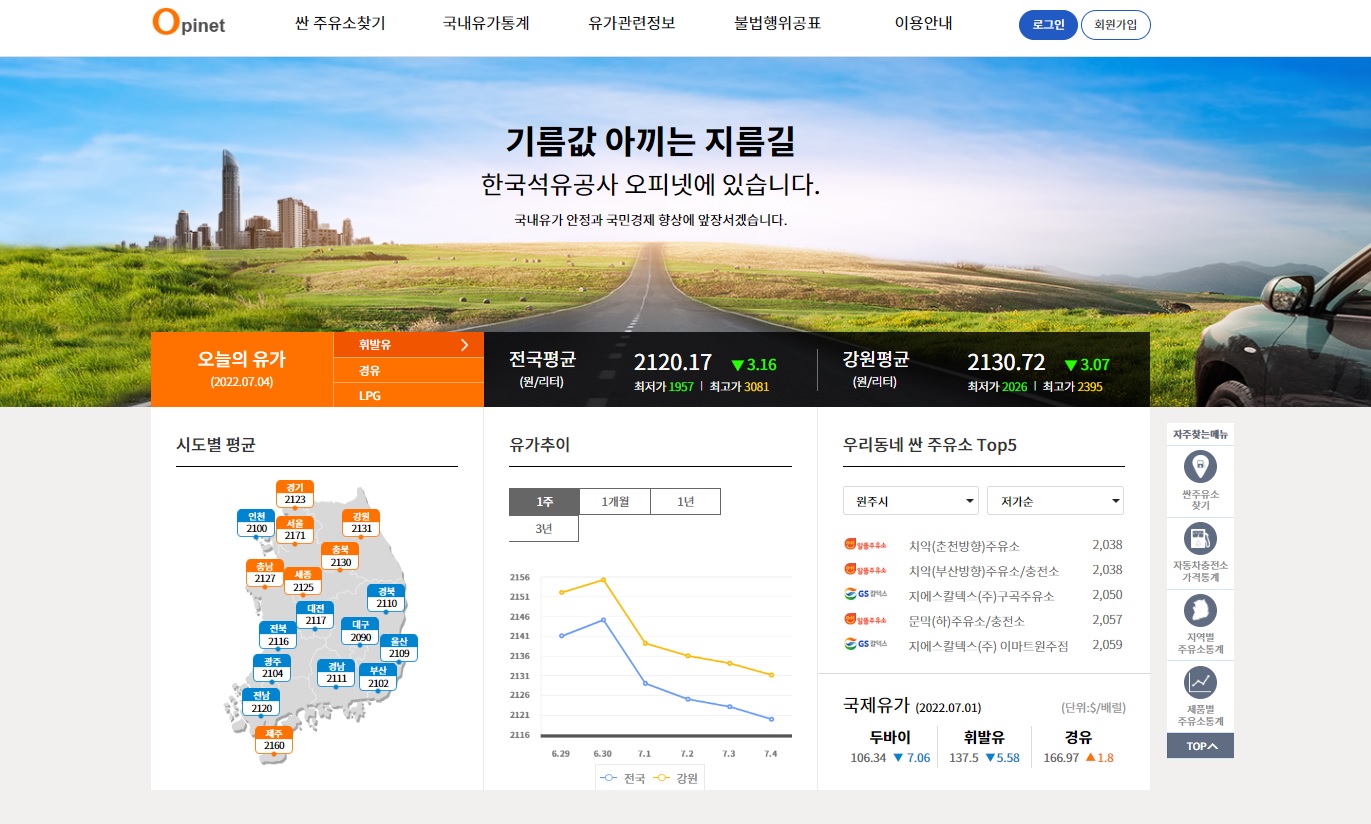Screen dimensions: 1371x824
Task: Click the 자주찾는메뉴 header label
Action: [x=1199, y=433]
